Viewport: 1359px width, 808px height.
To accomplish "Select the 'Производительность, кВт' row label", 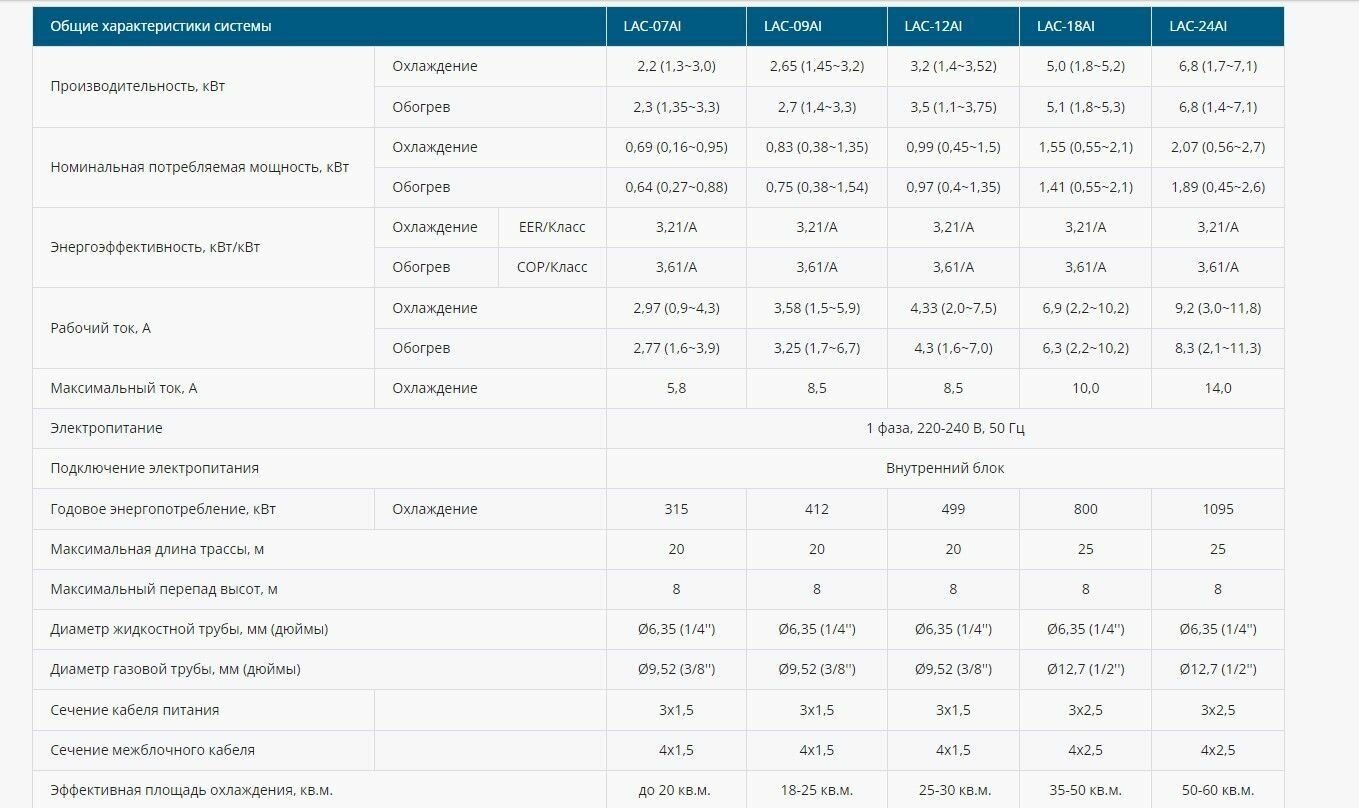I will [x=138, y=86].
